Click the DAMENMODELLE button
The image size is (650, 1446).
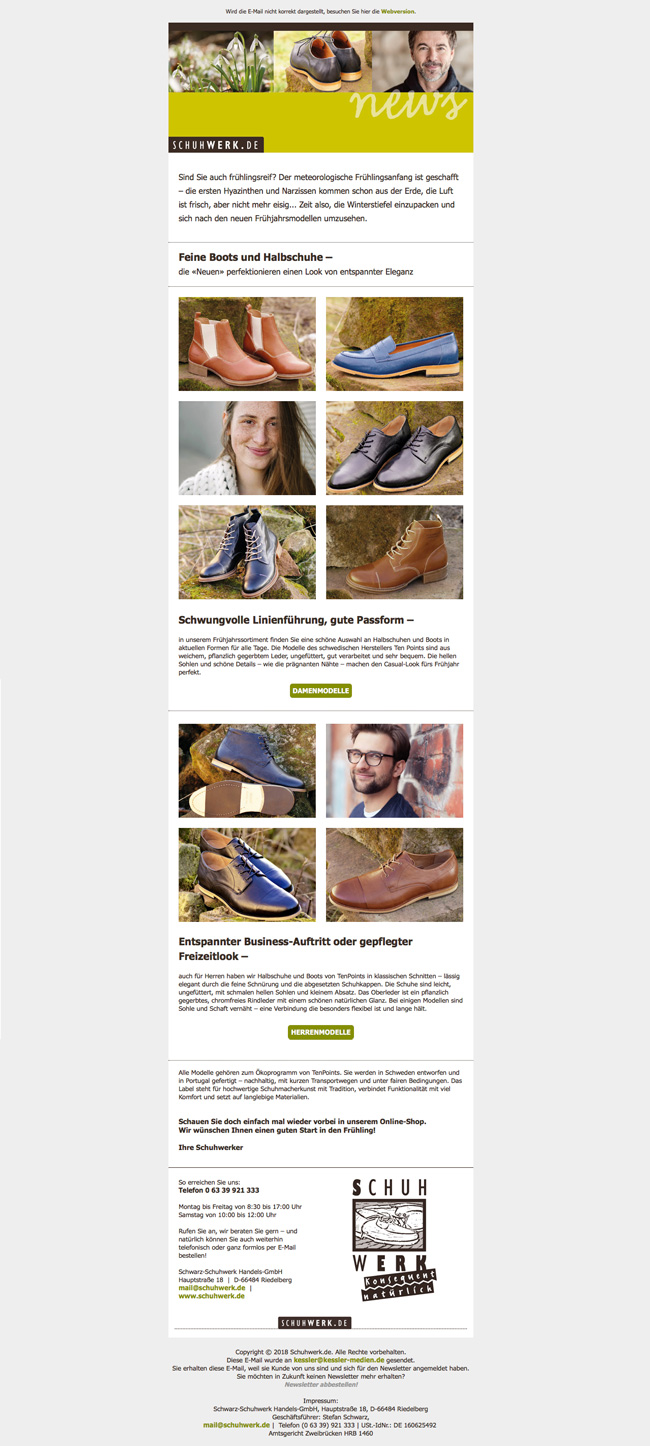(x=321, y=691)
